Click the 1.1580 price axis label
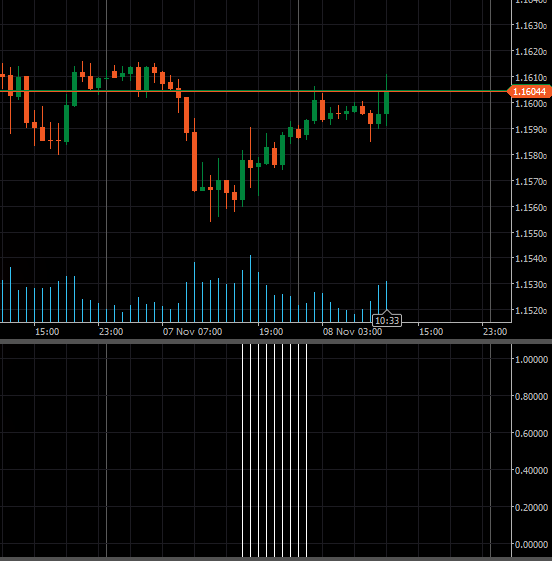 (x=531, y=156)
